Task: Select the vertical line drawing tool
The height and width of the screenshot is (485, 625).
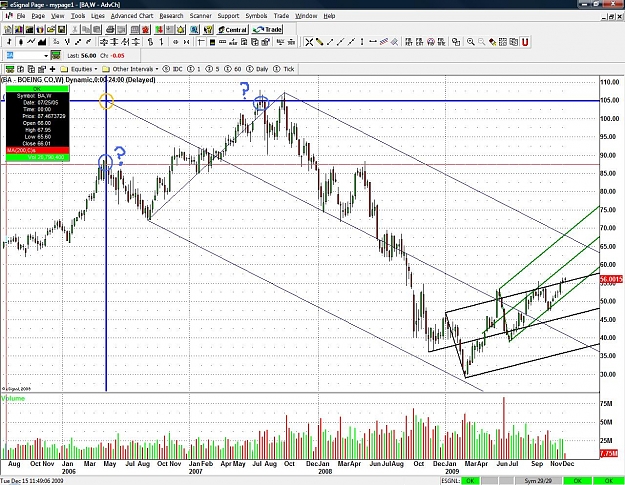Action: tap(362, 42)
